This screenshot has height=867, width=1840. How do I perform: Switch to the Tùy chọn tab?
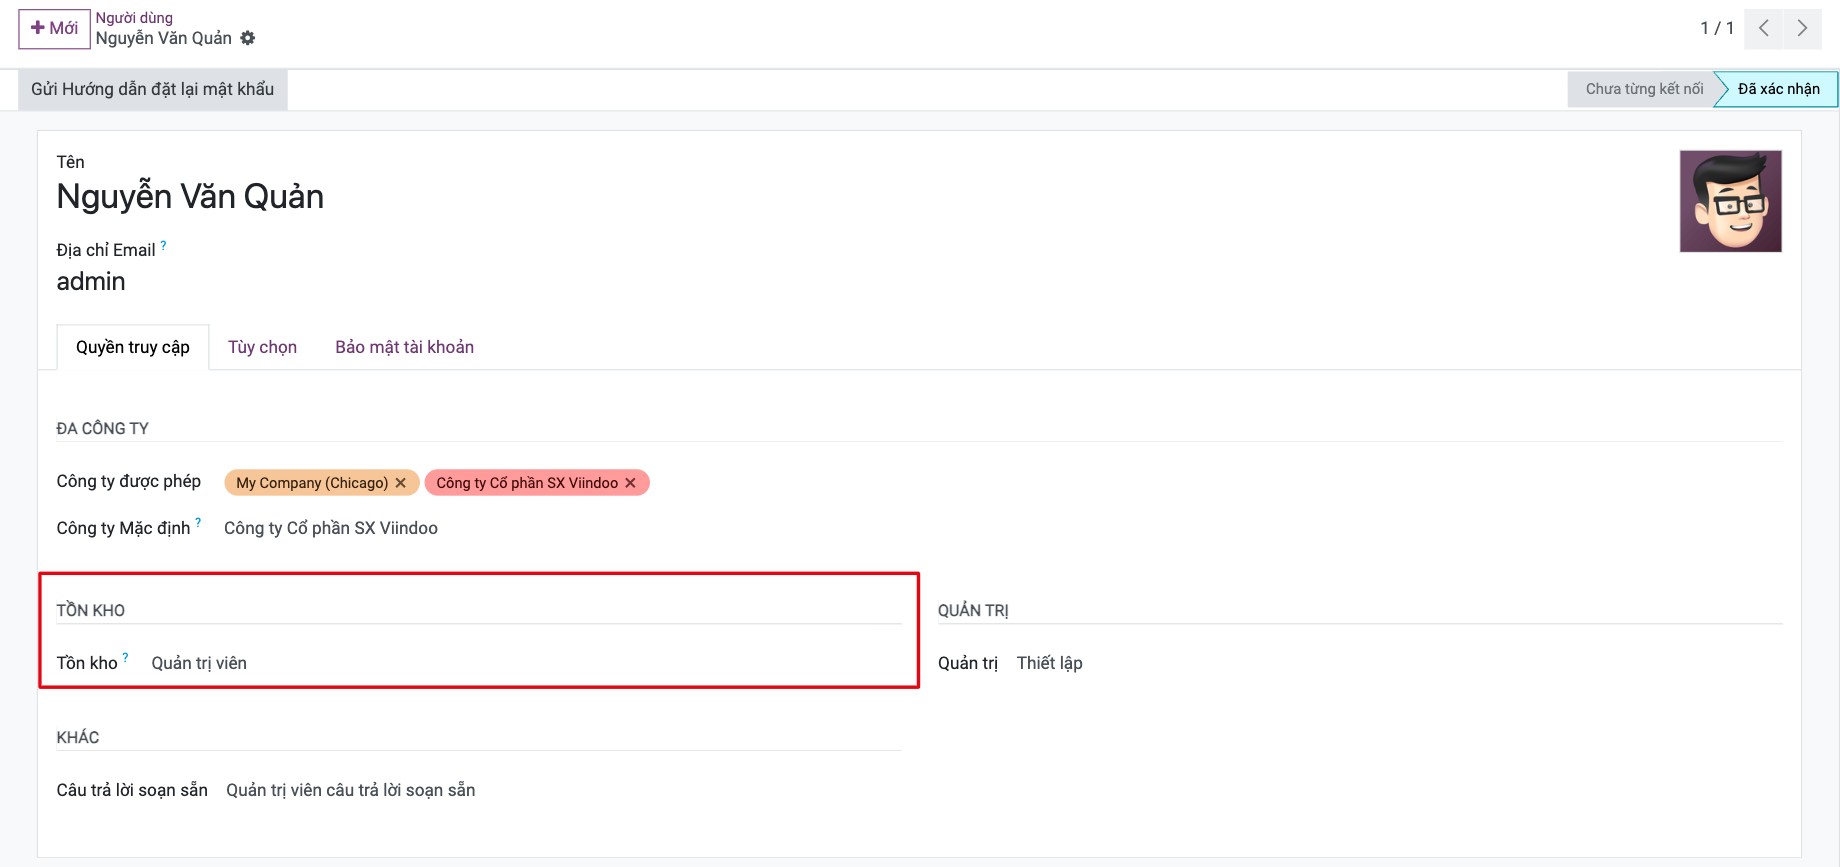pos(262,347)
